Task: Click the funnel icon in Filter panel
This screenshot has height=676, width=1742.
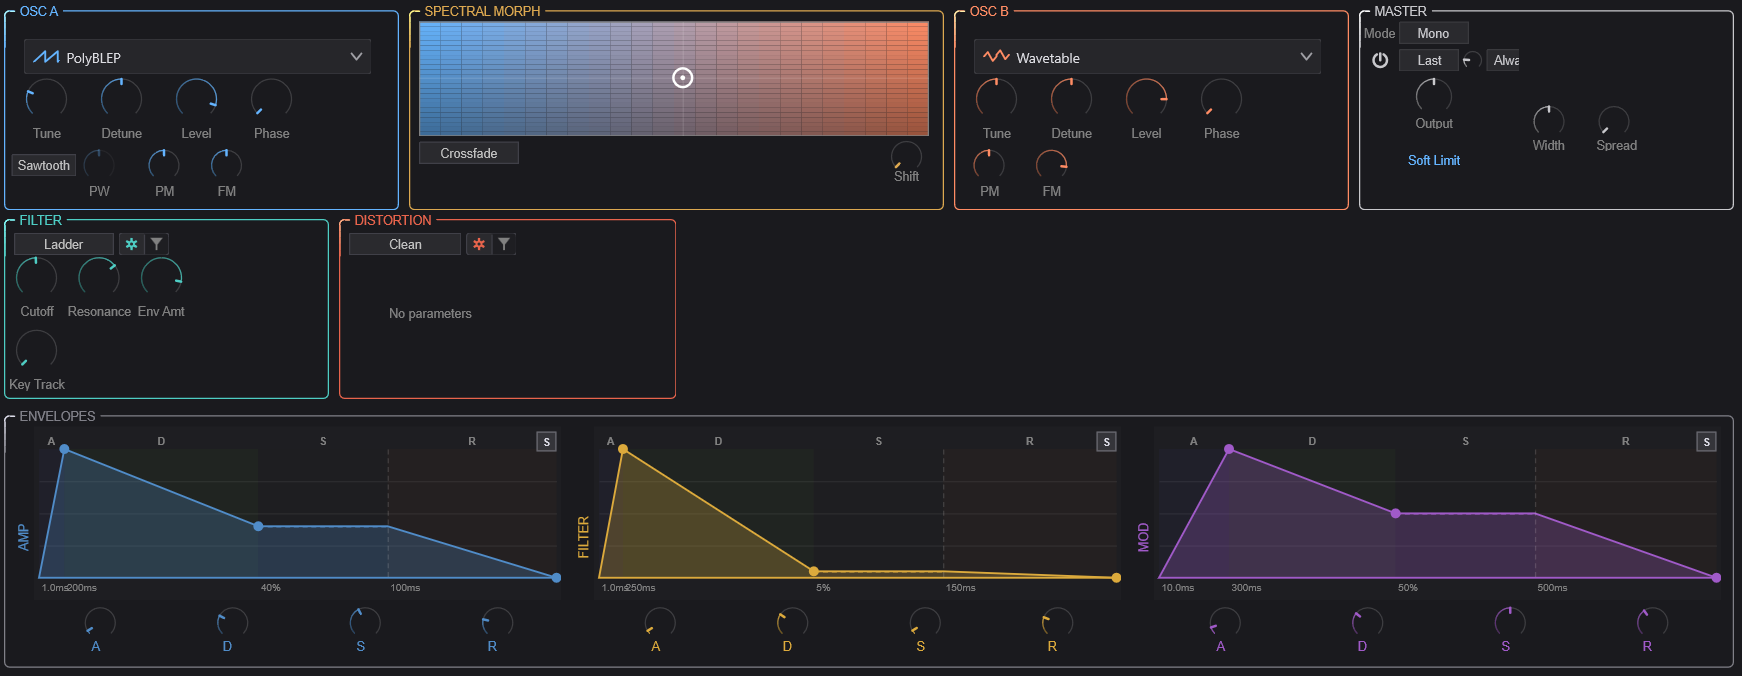Action: [157, 244]
